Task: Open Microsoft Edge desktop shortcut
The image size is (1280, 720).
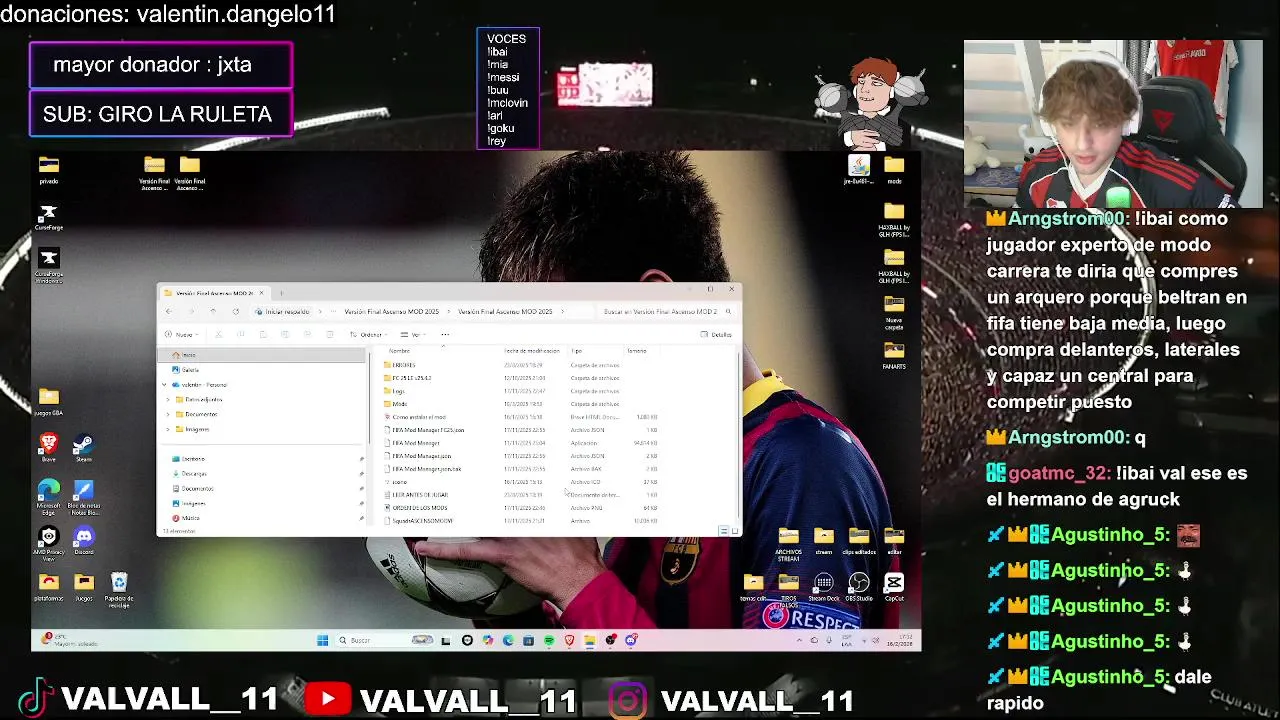Action: click(x=48, y=496)
